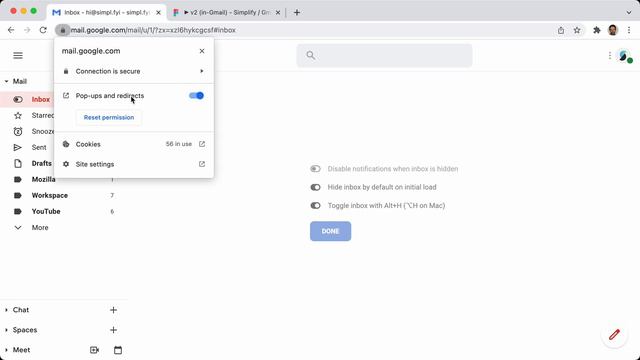Toggle Hide inbox by default on initial load
The width and height of the screenshot is (640, 360).
[315, 187]
